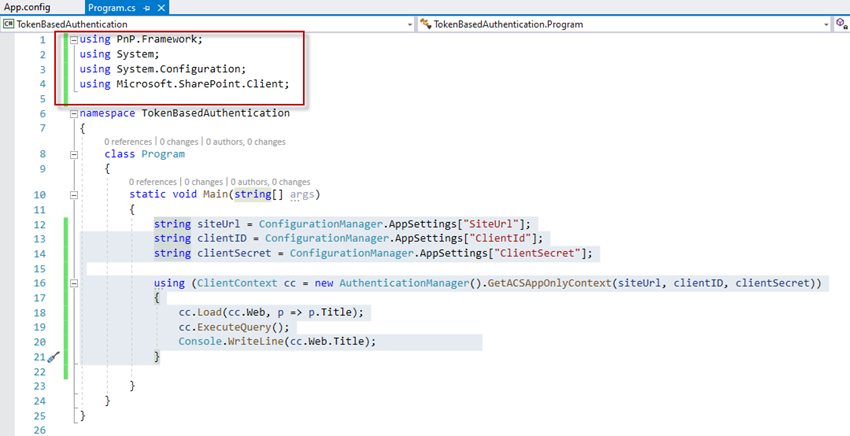Collapse the using directives block at line 1
The image size is (850, 436).
[x=74, y=40]
